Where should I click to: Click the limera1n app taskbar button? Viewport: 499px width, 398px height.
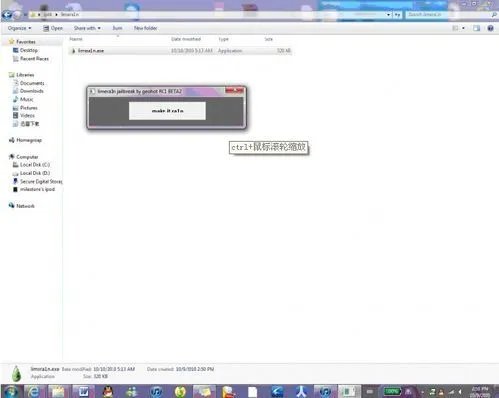349,391
